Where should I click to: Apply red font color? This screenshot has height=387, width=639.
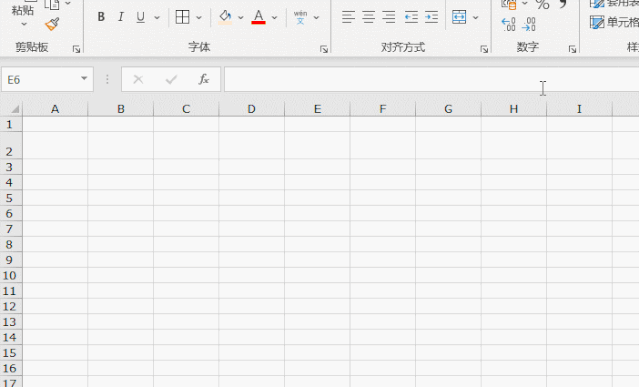coord(258,17)
